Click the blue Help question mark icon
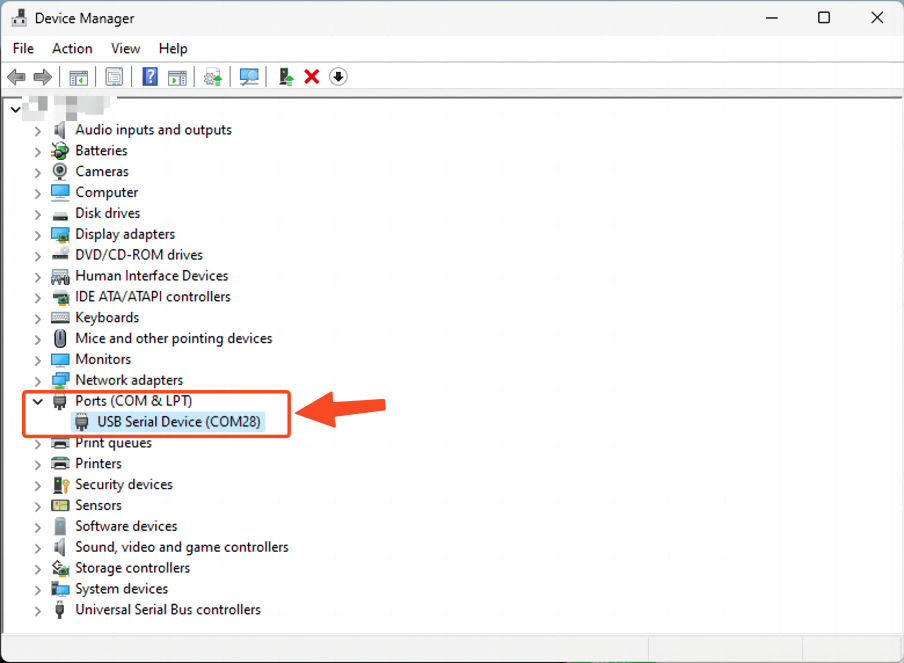904x663 pixels. pos(150,77)
